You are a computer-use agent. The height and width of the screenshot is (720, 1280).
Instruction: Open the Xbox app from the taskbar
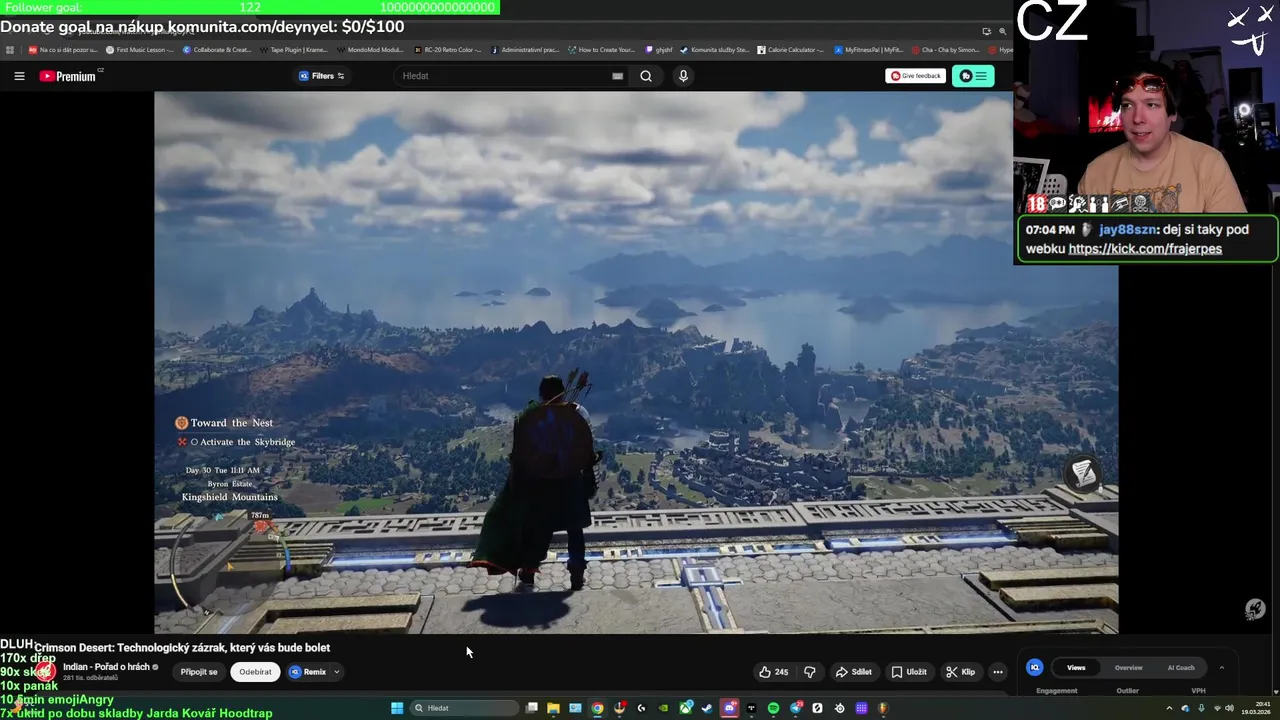tap(686, 708)
